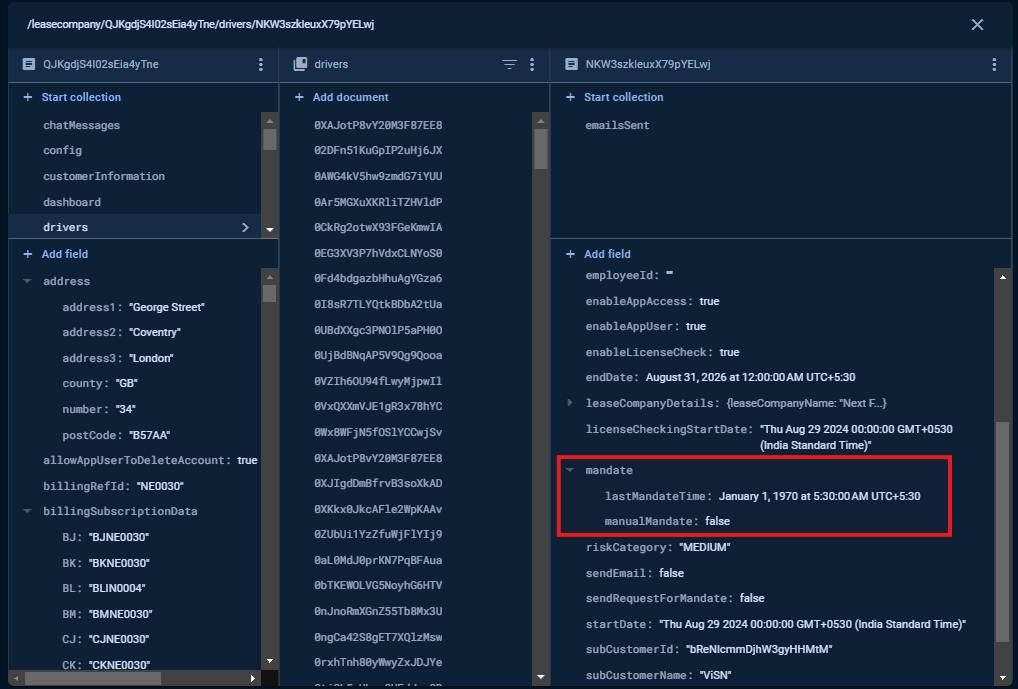1018x689 pixels.
Task: Click the filter icon in the drivers column
Action: [x=509, y=64]
